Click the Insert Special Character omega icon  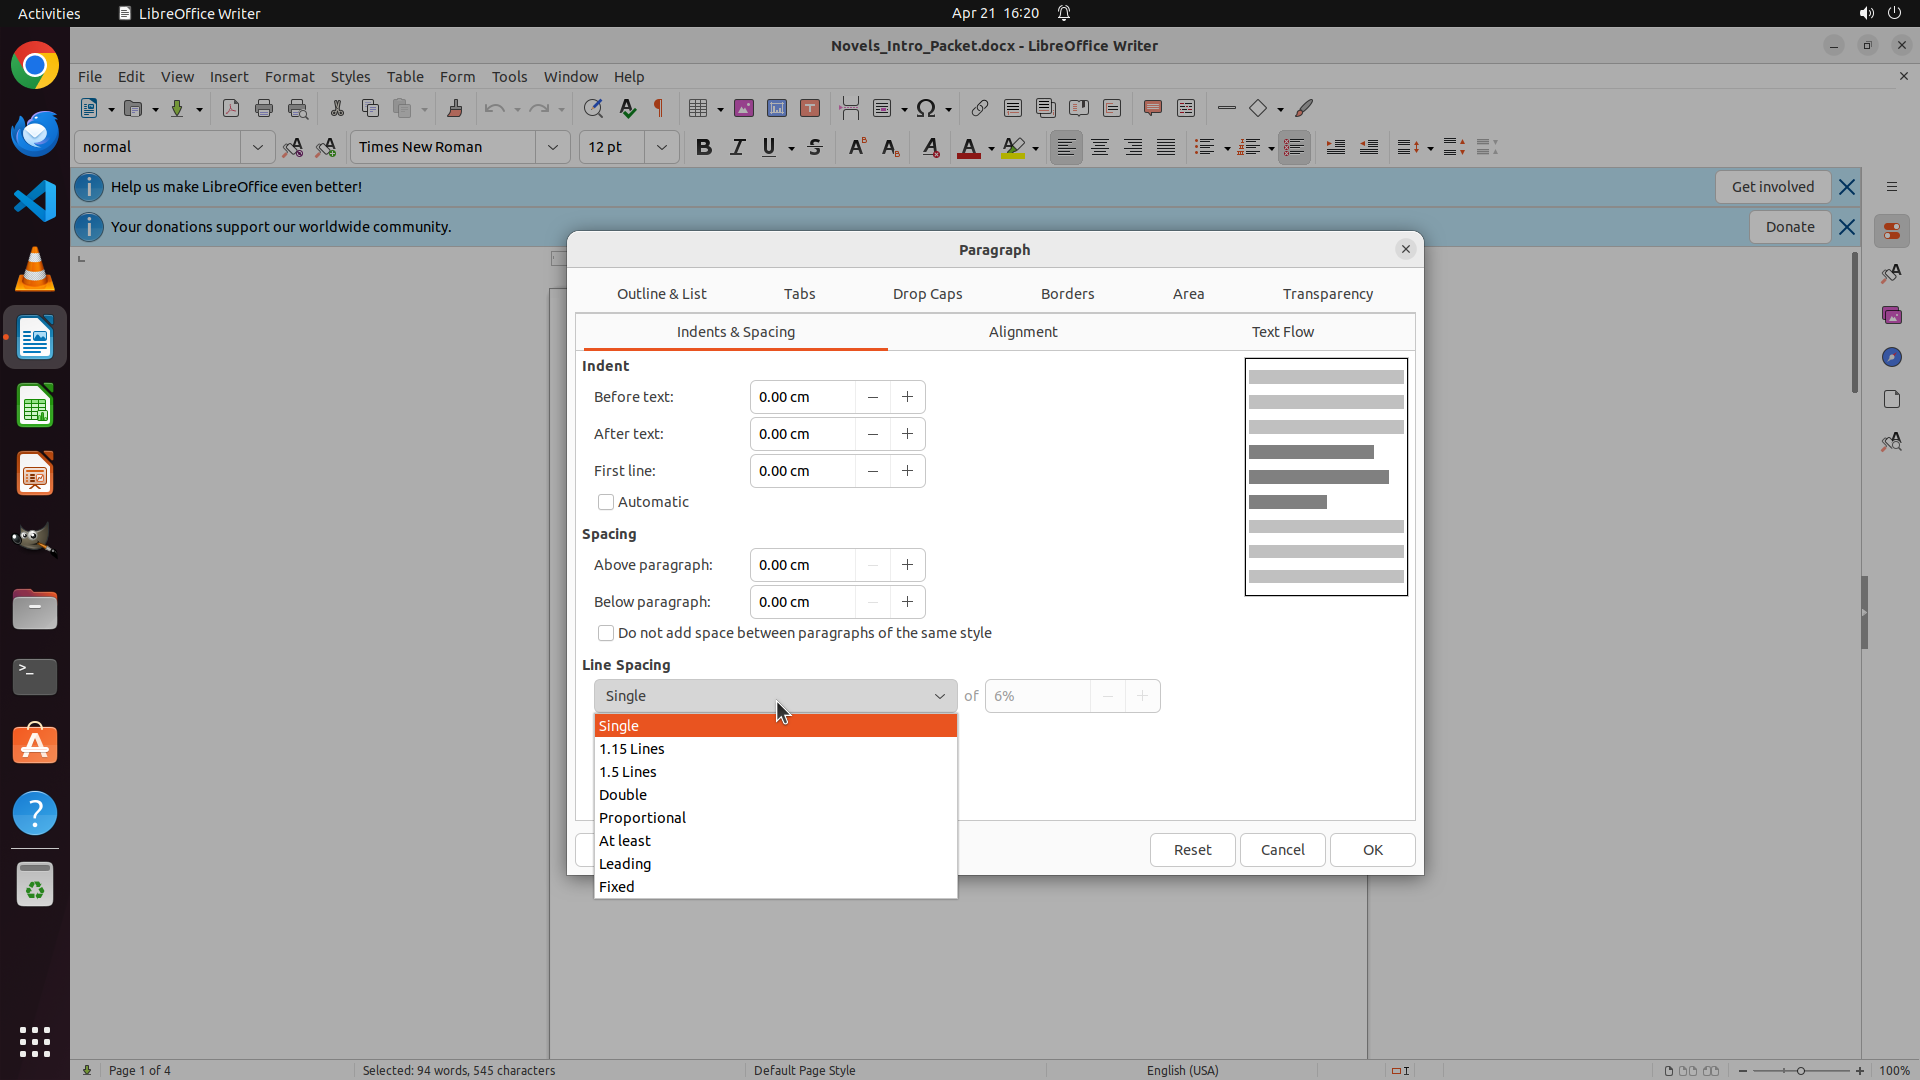tap(926, 108)
